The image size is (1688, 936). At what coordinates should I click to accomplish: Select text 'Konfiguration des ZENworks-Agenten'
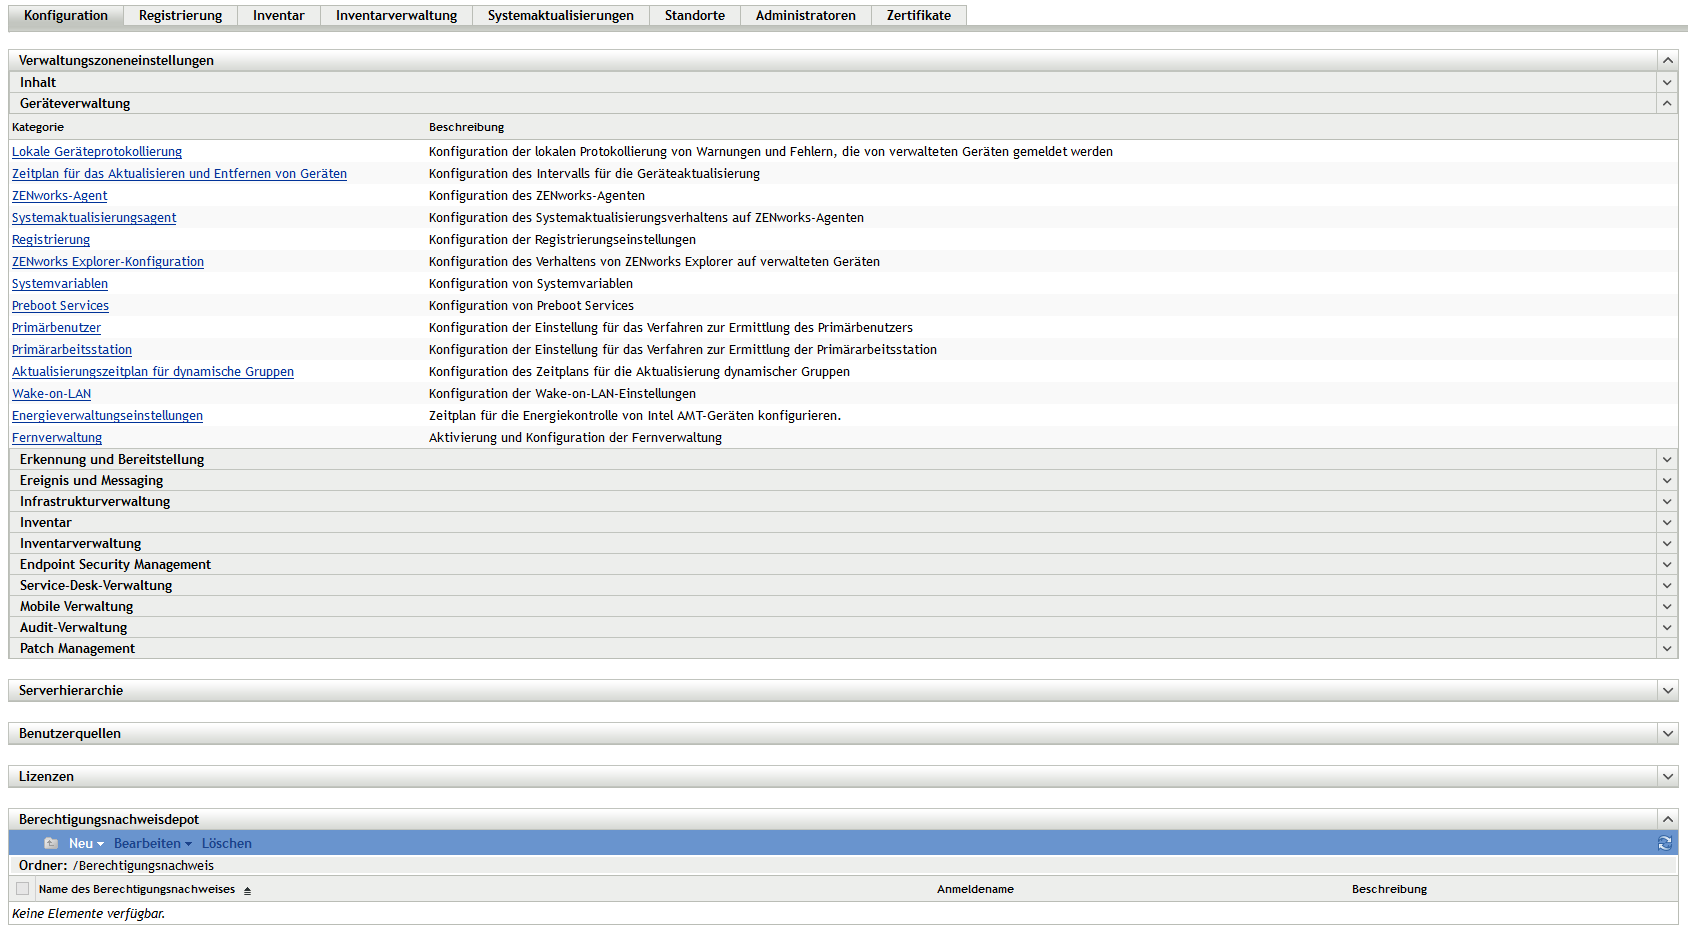click(537, 196)
